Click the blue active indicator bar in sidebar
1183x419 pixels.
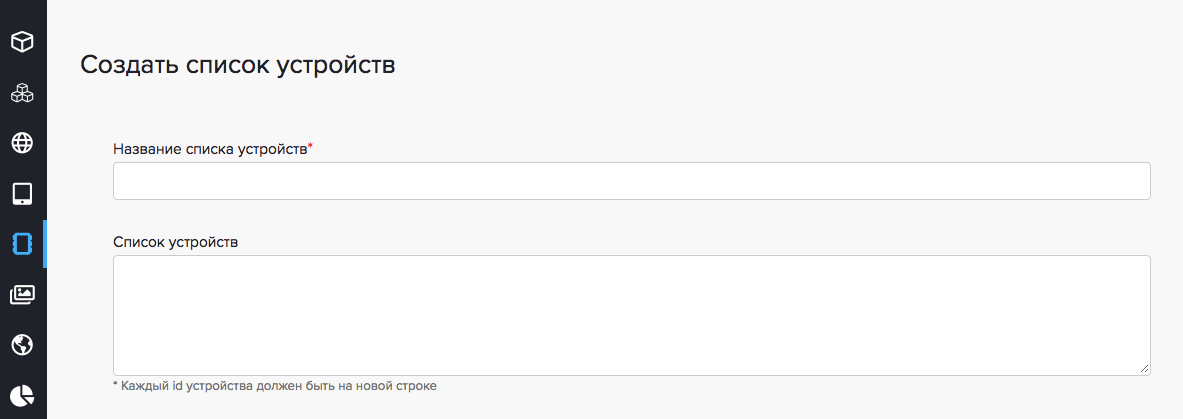[x=45, y=244]
